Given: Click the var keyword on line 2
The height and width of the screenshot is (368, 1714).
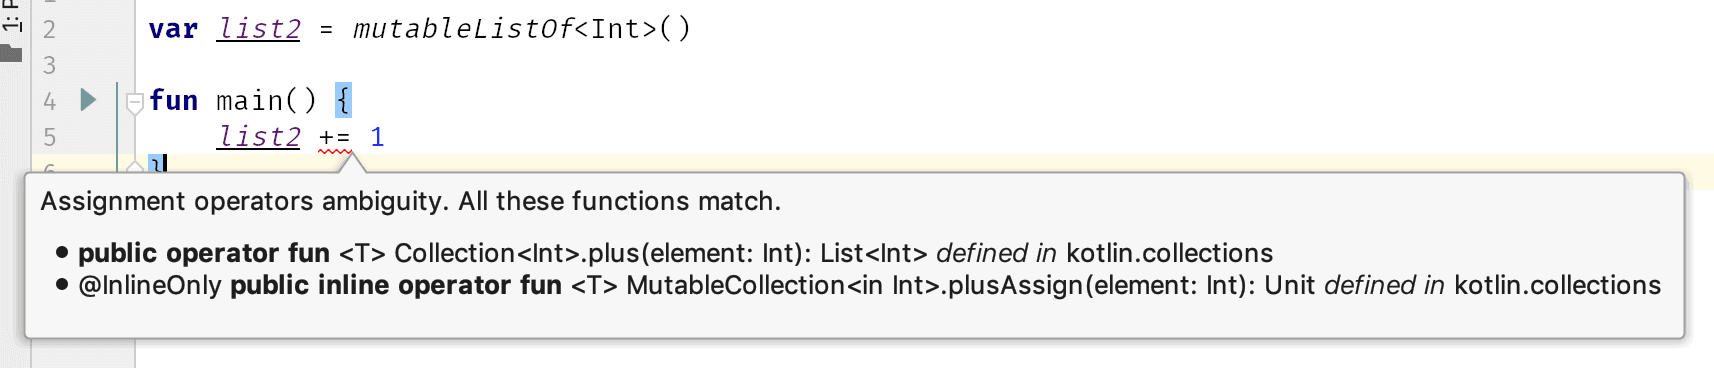Looking at the screenshot, I should (x=173, y=29).
